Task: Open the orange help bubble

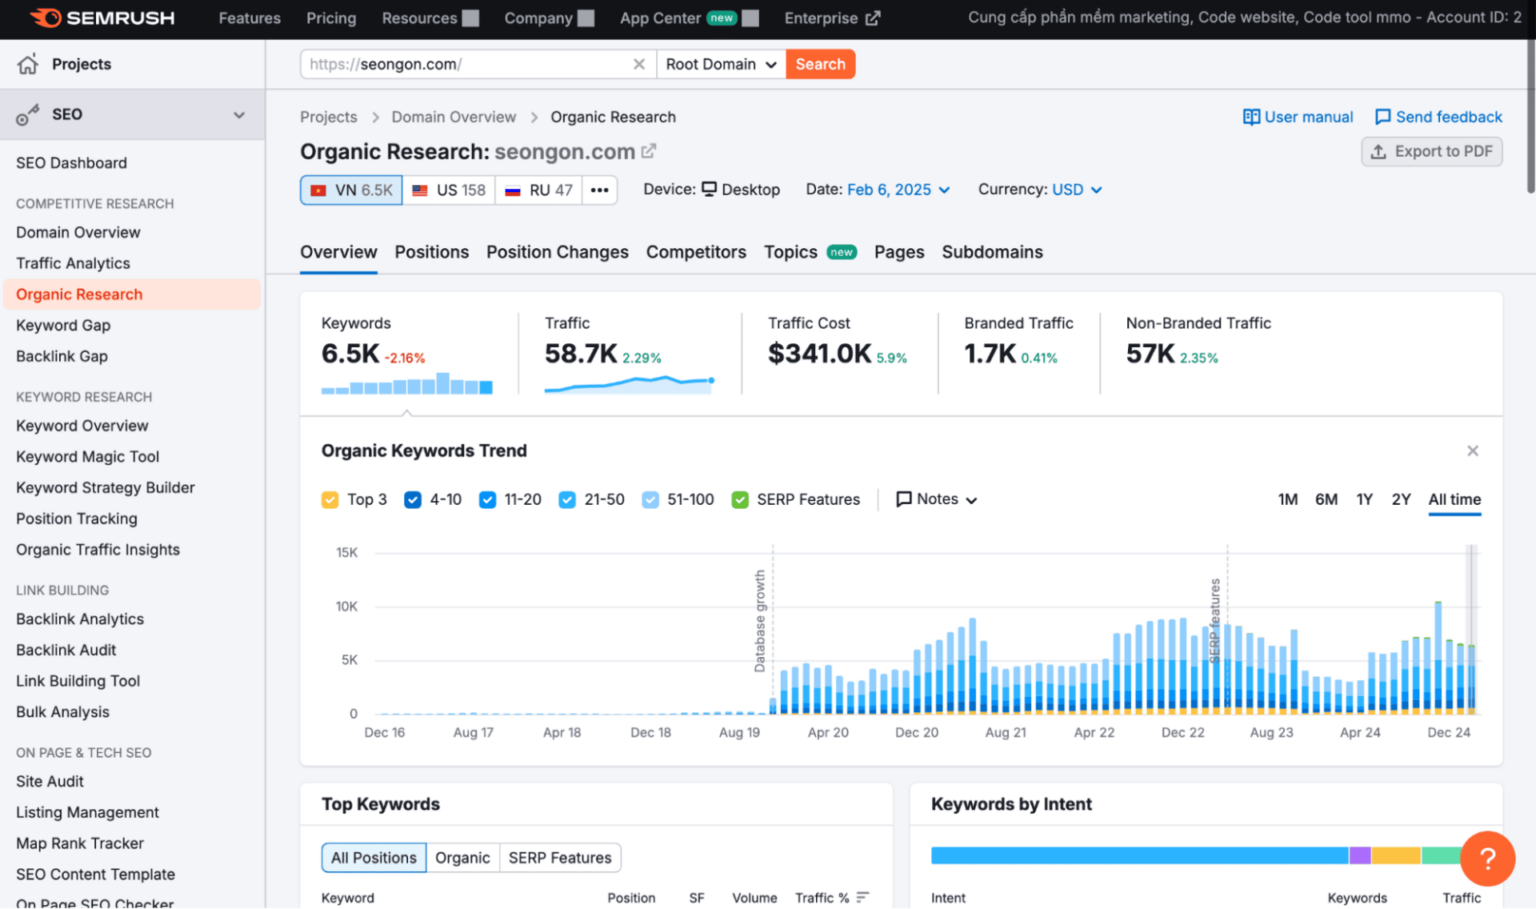Action: tap(1487, 858)
